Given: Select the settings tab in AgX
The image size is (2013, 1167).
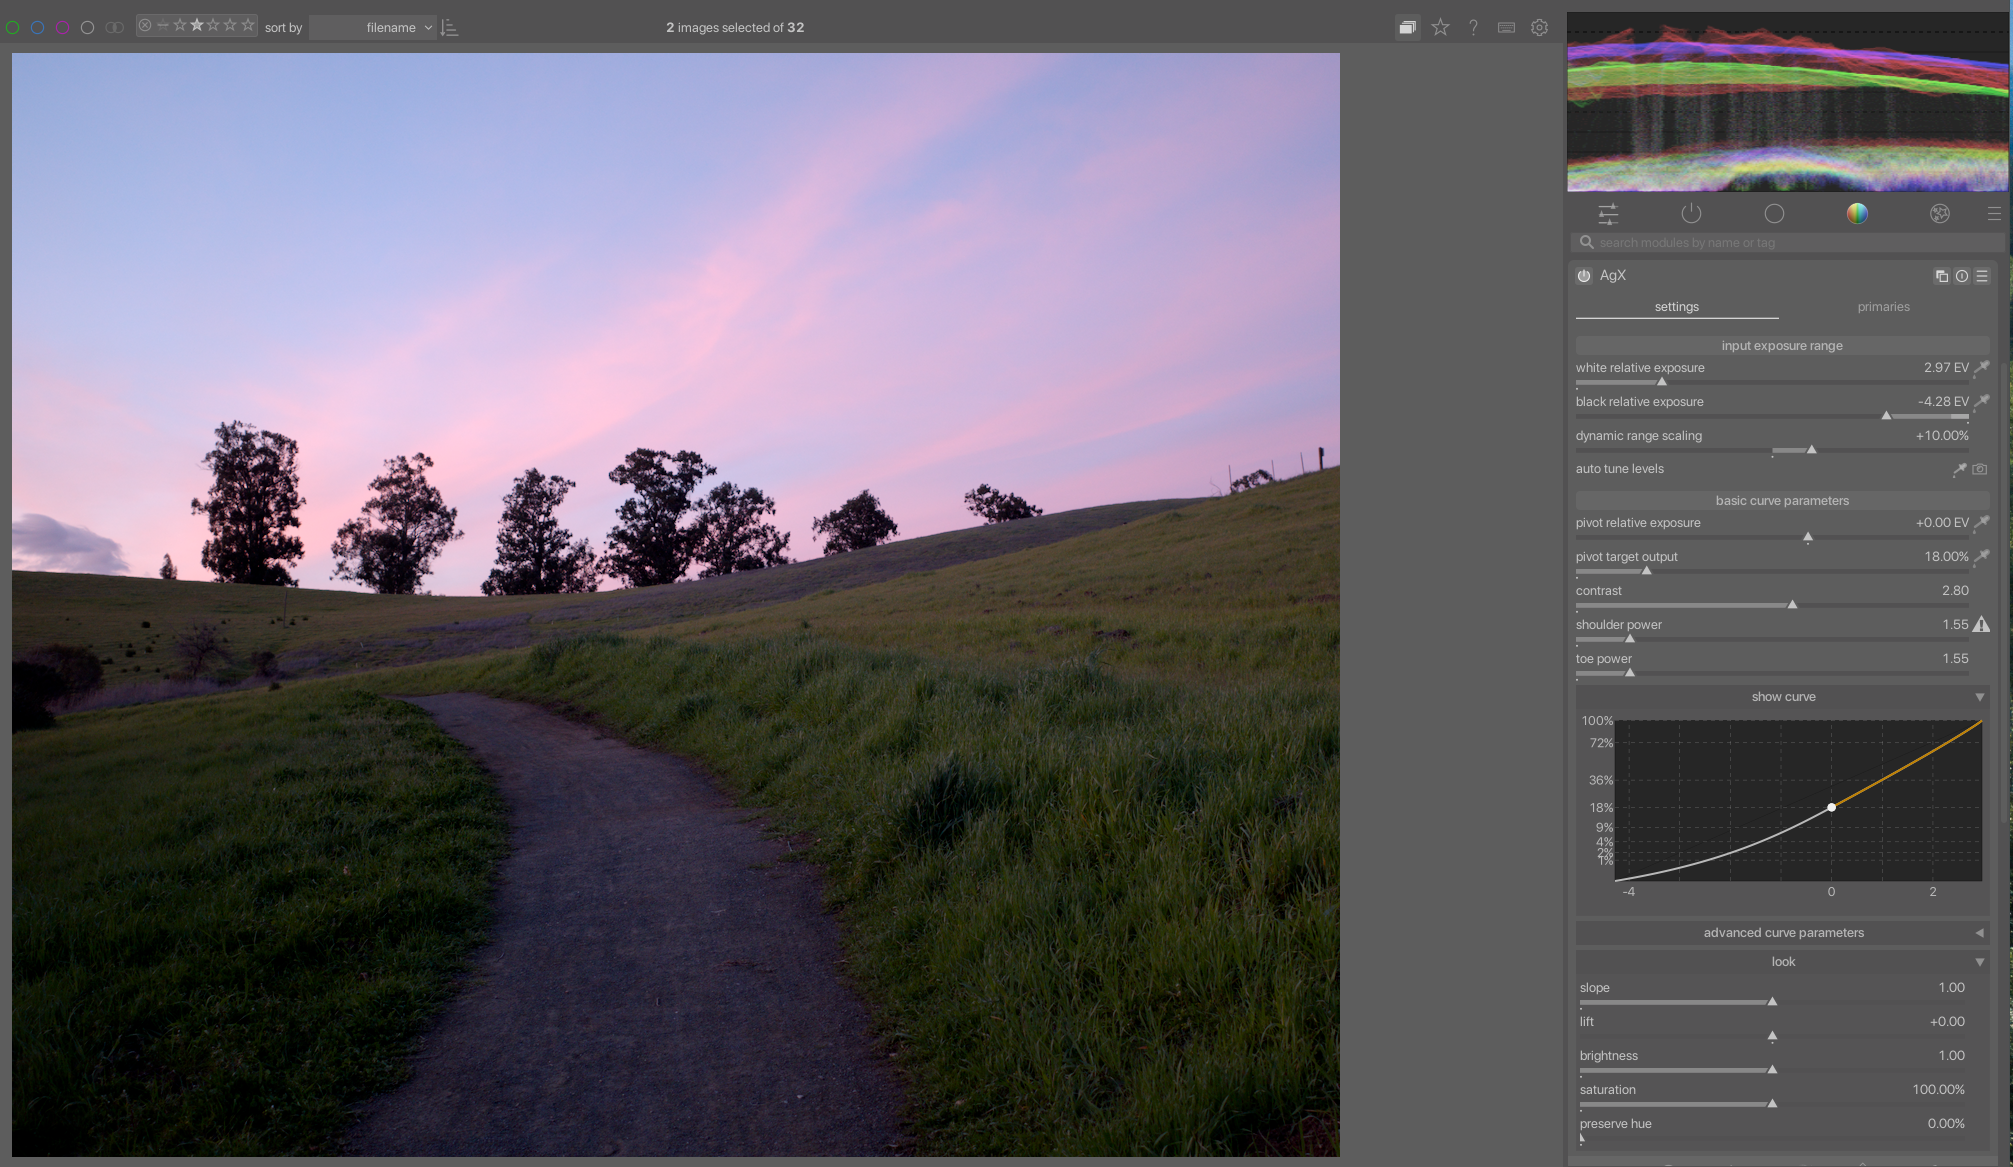Looking at the screenshot, I should (x=1676, y=307).
